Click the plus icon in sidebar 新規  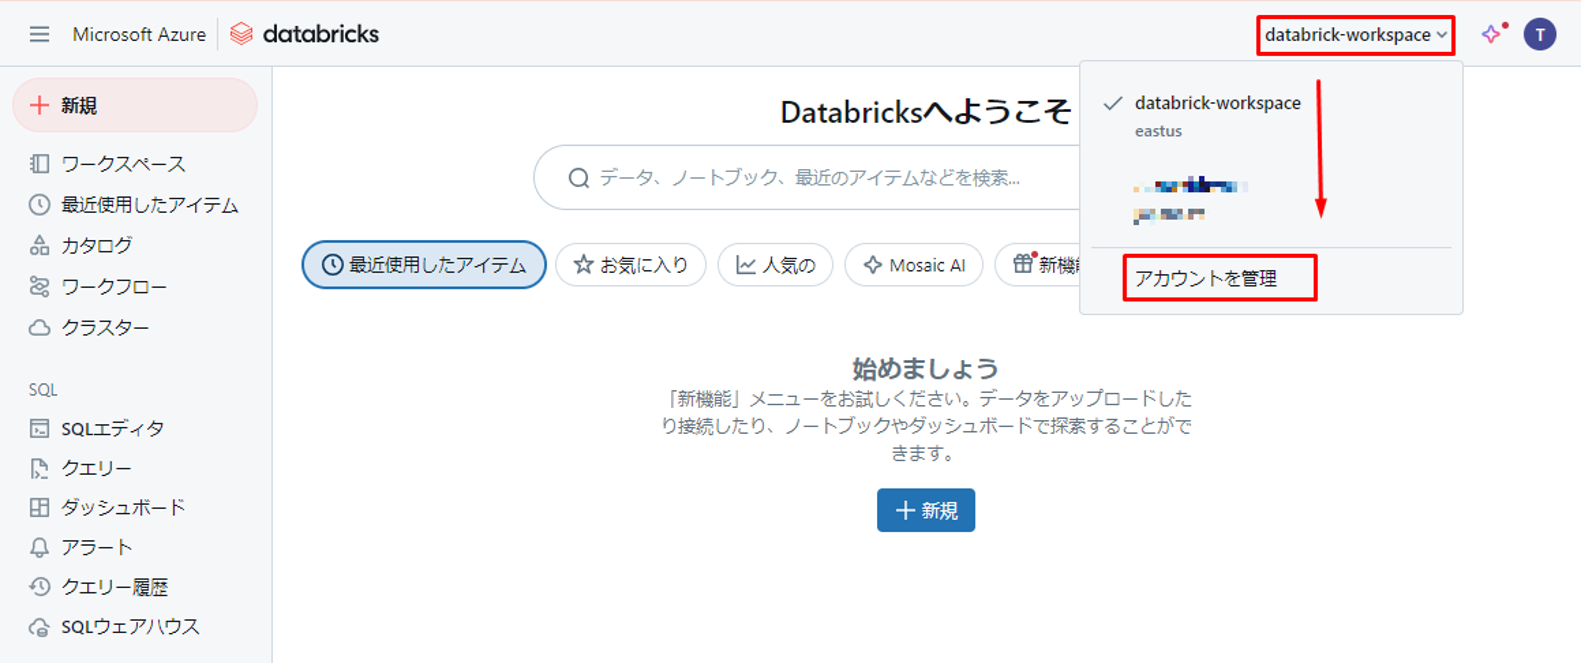(39, 105)
